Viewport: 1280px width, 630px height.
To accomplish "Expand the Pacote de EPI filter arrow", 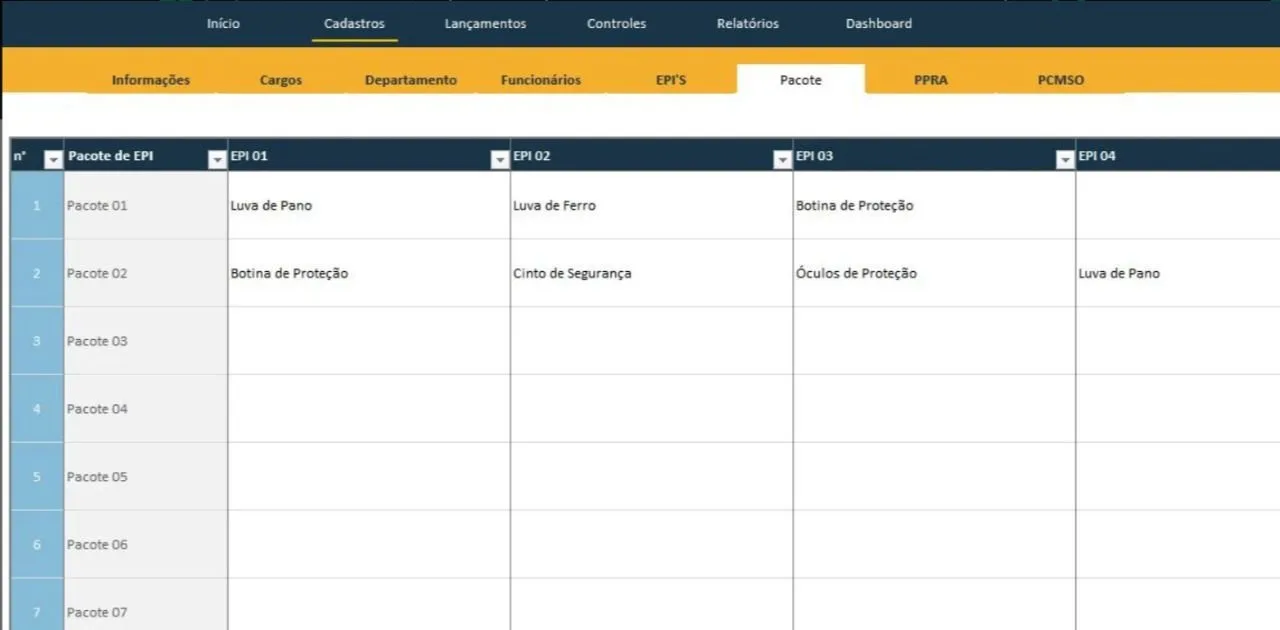I will point(217,159).
